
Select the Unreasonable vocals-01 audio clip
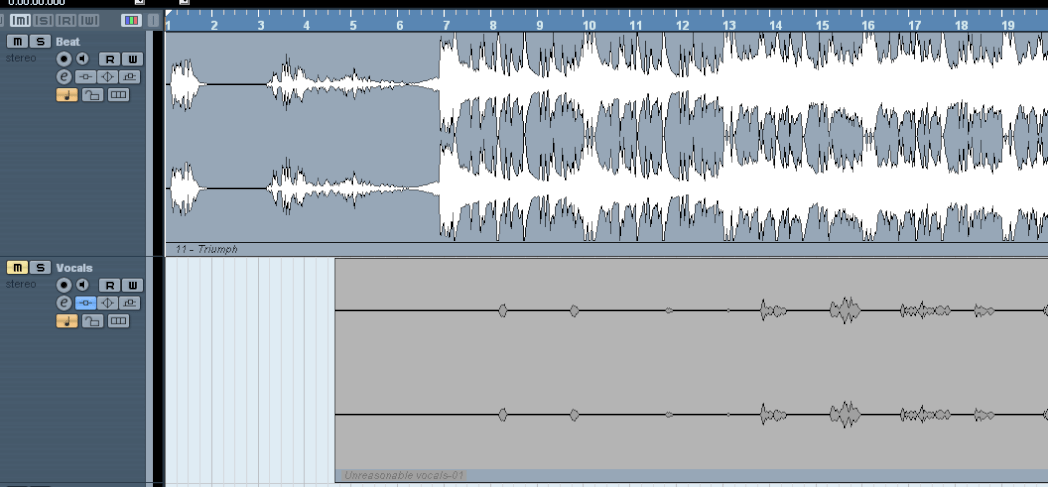(691, 370)
